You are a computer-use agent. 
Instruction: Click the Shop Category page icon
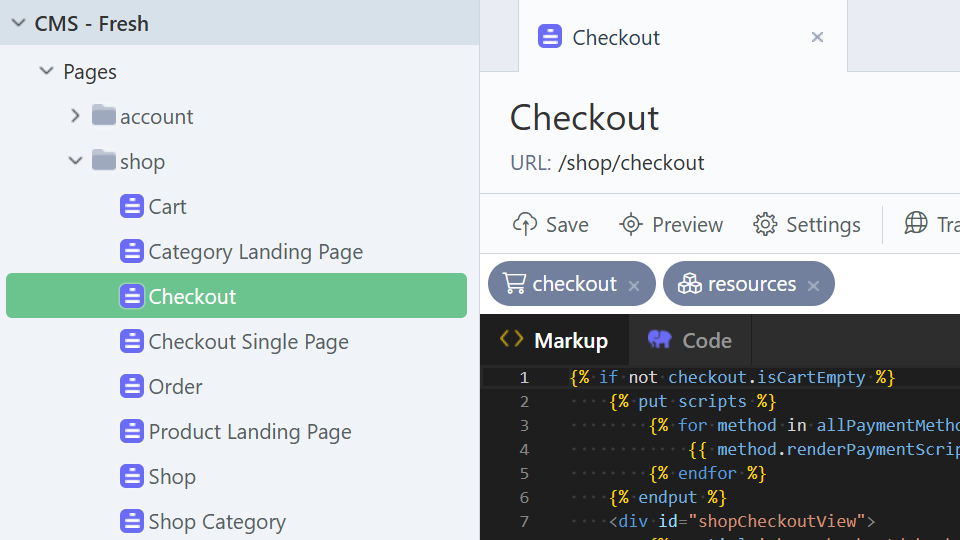132,521
